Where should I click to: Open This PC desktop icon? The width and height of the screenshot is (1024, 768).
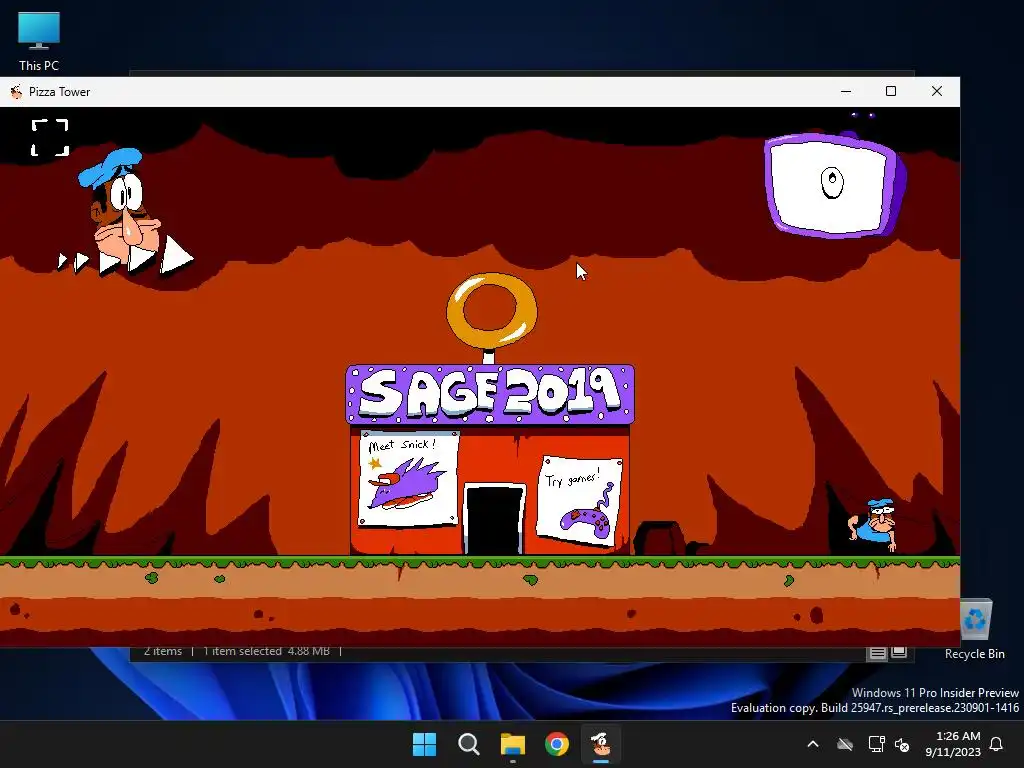(39, 41)
